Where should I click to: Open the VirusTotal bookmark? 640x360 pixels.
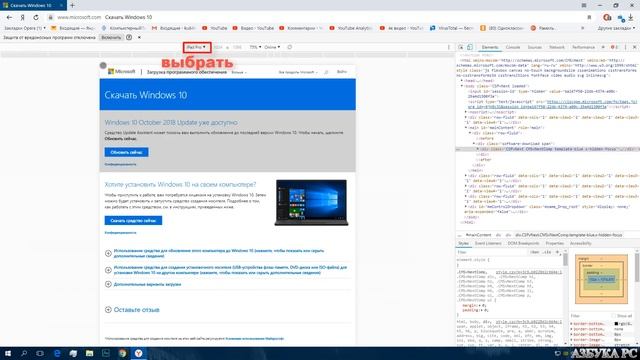coord(451,28)
